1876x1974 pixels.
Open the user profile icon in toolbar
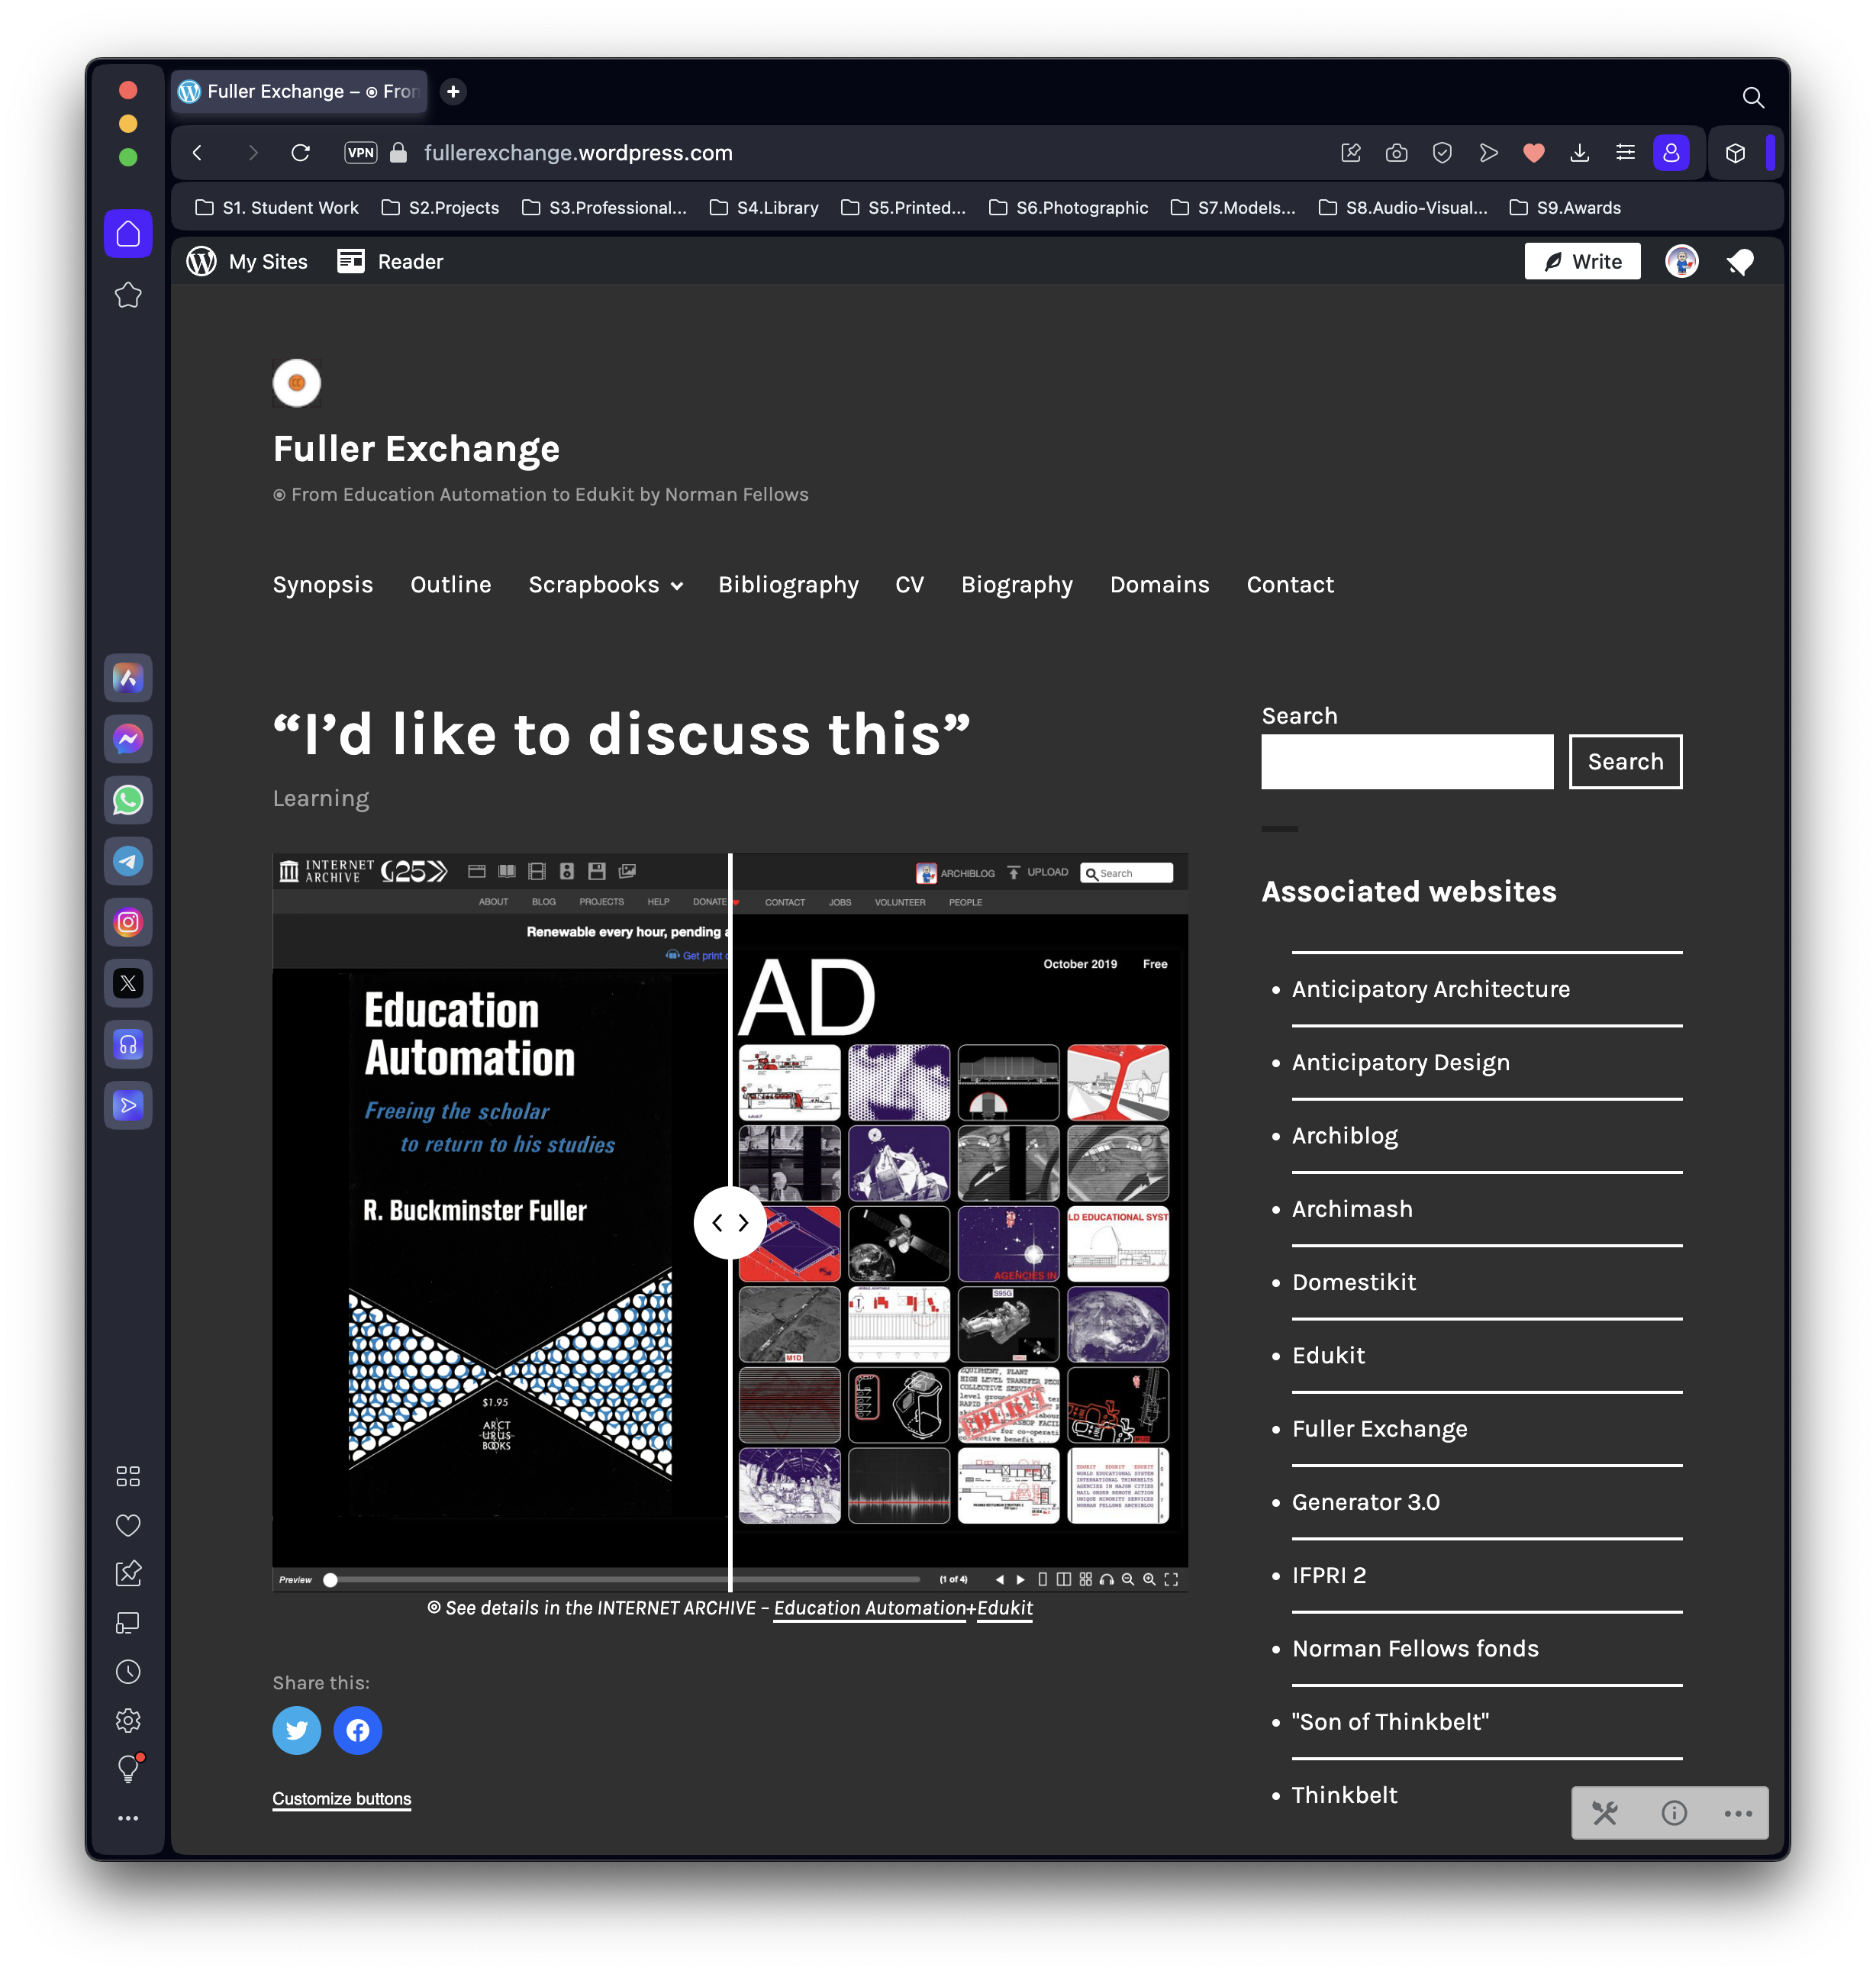pyautogui.click(x=1671, y=153)
